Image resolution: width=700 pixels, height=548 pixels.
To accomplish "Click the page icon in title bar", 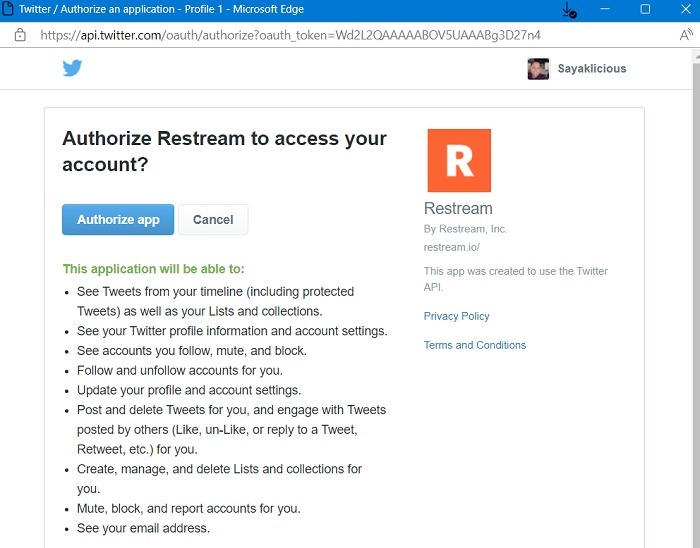I will point(8,9).
